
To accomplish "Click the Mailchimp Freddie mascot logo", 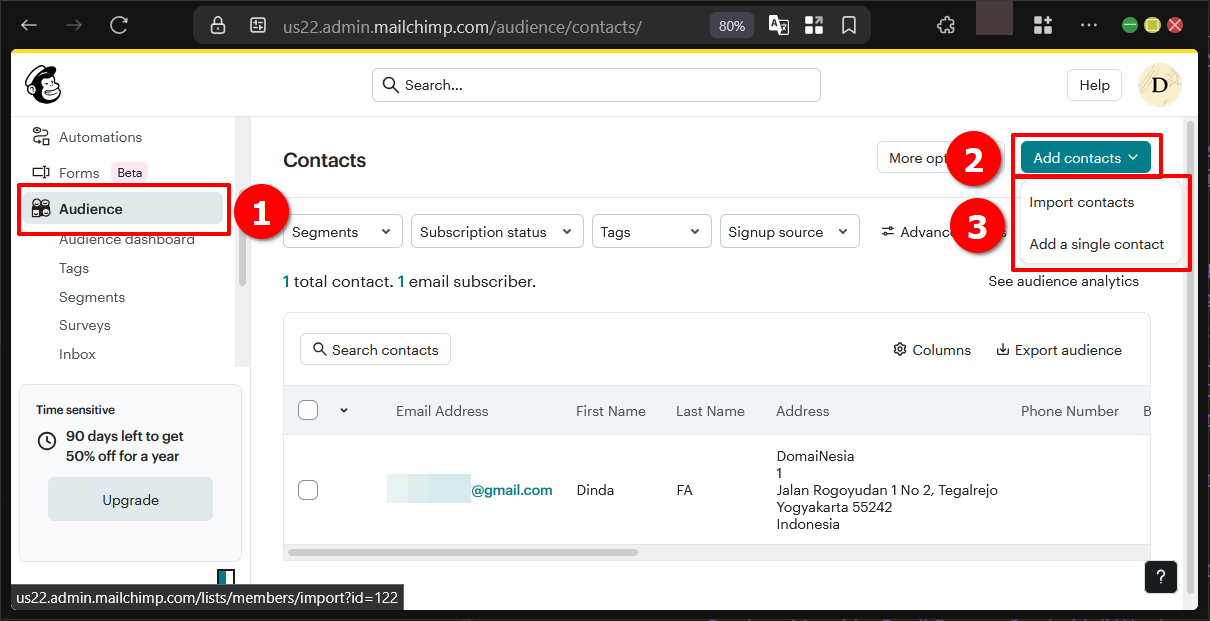I will pos(42,85).
